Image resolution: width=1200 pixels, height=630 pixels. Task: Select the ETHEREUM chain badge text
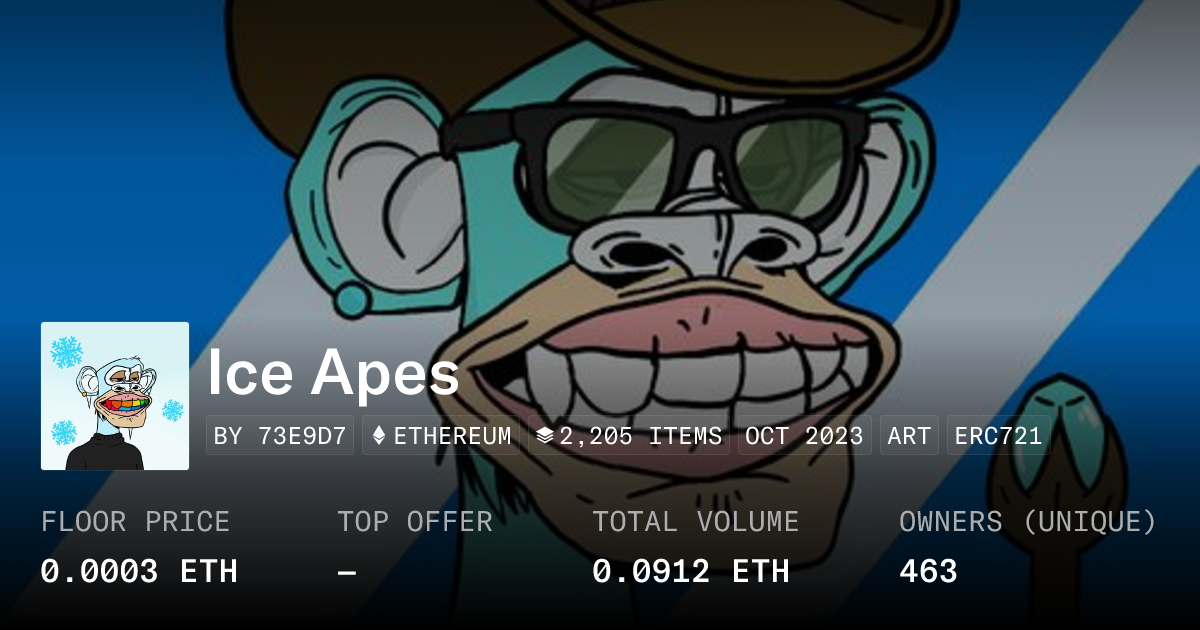[x=452, y=436]
